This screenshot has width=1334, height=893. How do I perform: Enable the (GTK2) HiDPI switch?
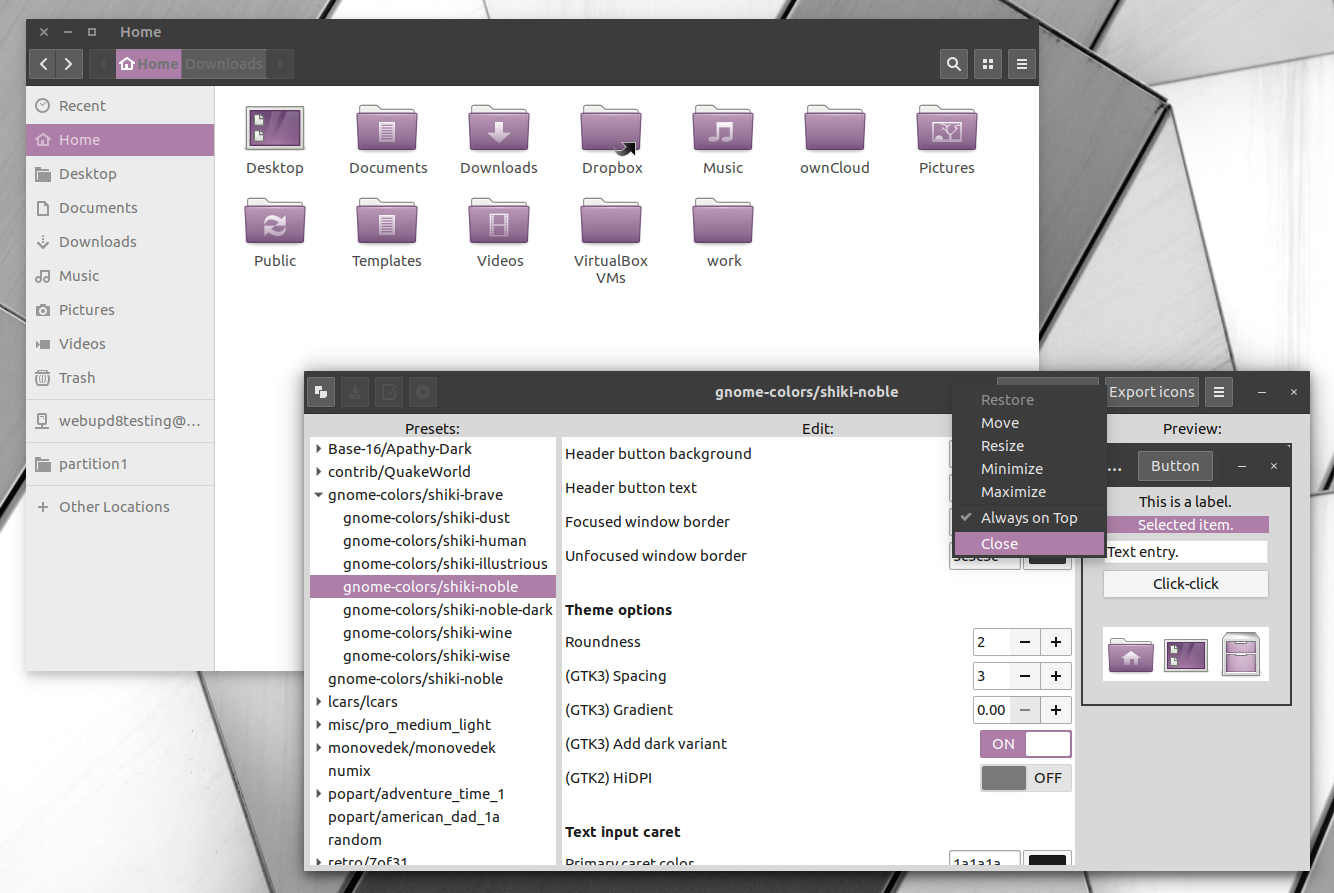point(1025,777)
